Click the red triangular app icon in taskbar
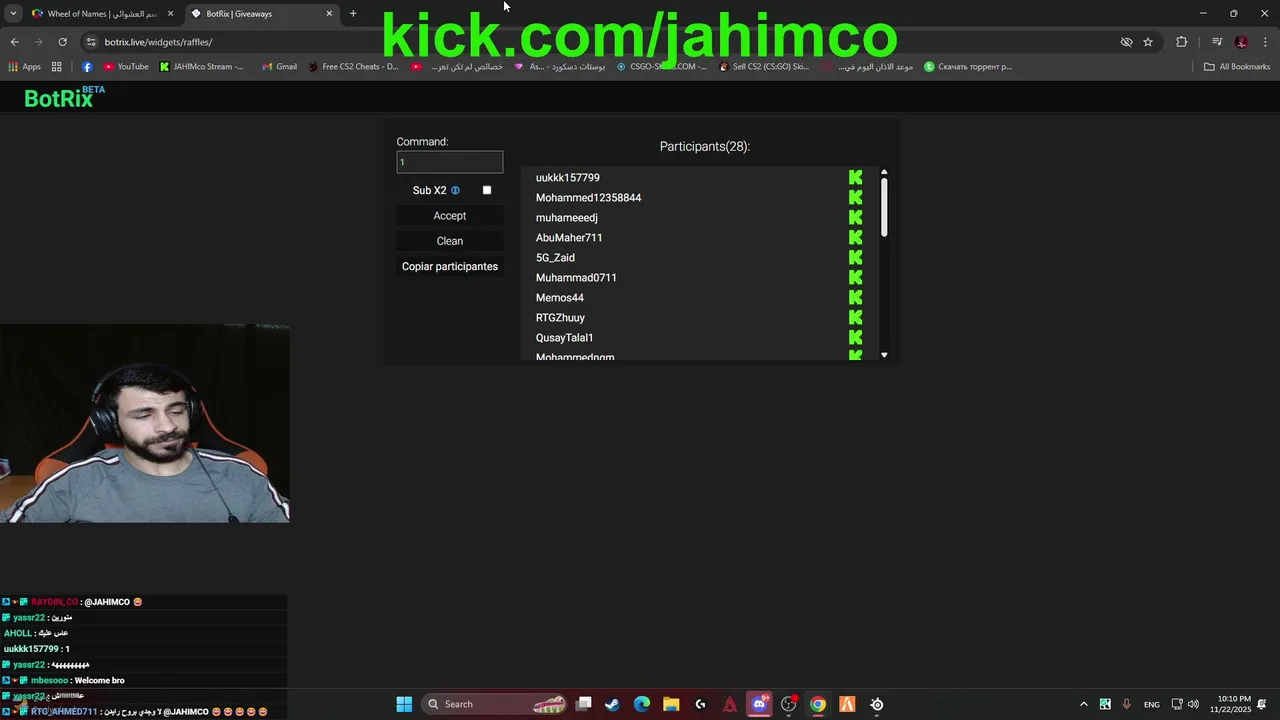The height and width of the screenshot is (720, 1280). point(730,704)
